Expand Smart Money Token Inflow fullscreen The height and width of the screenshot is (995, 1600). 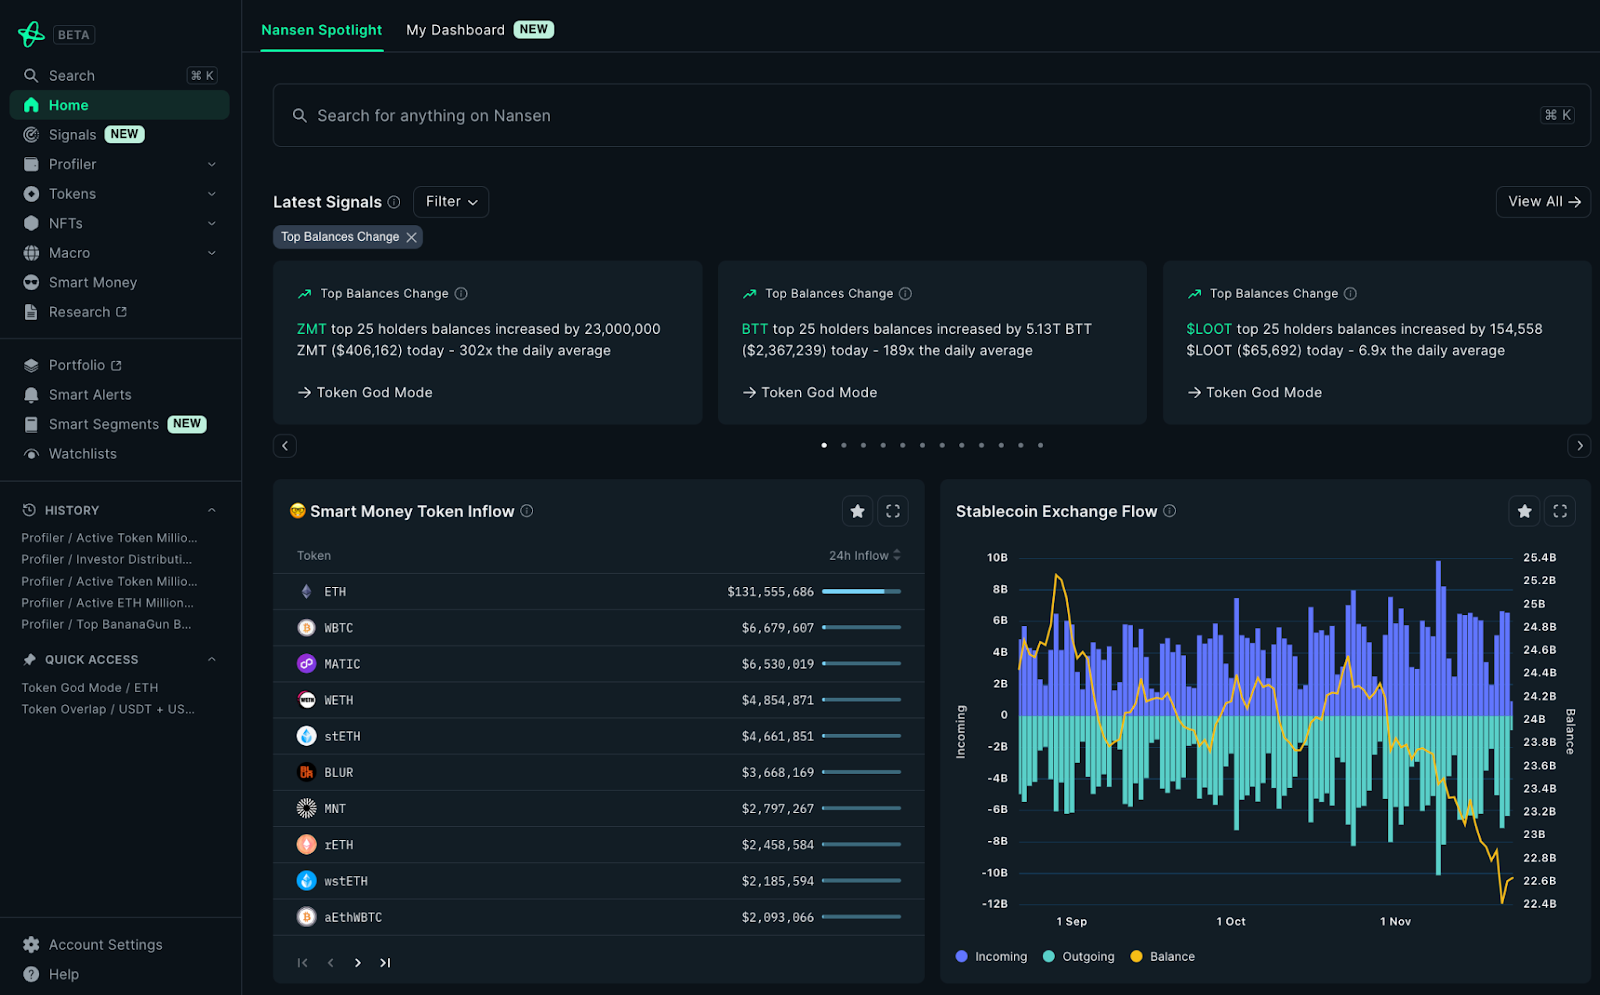(893, 511)
